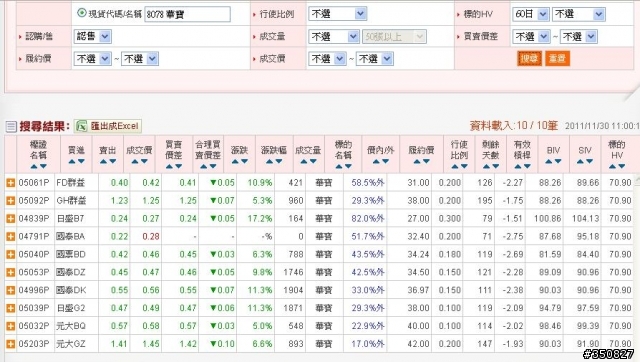The width and height of the screenshot is (640, 362).
Task: Open 成交量 不選 dropdown
Action: click(x=334, y=37)
